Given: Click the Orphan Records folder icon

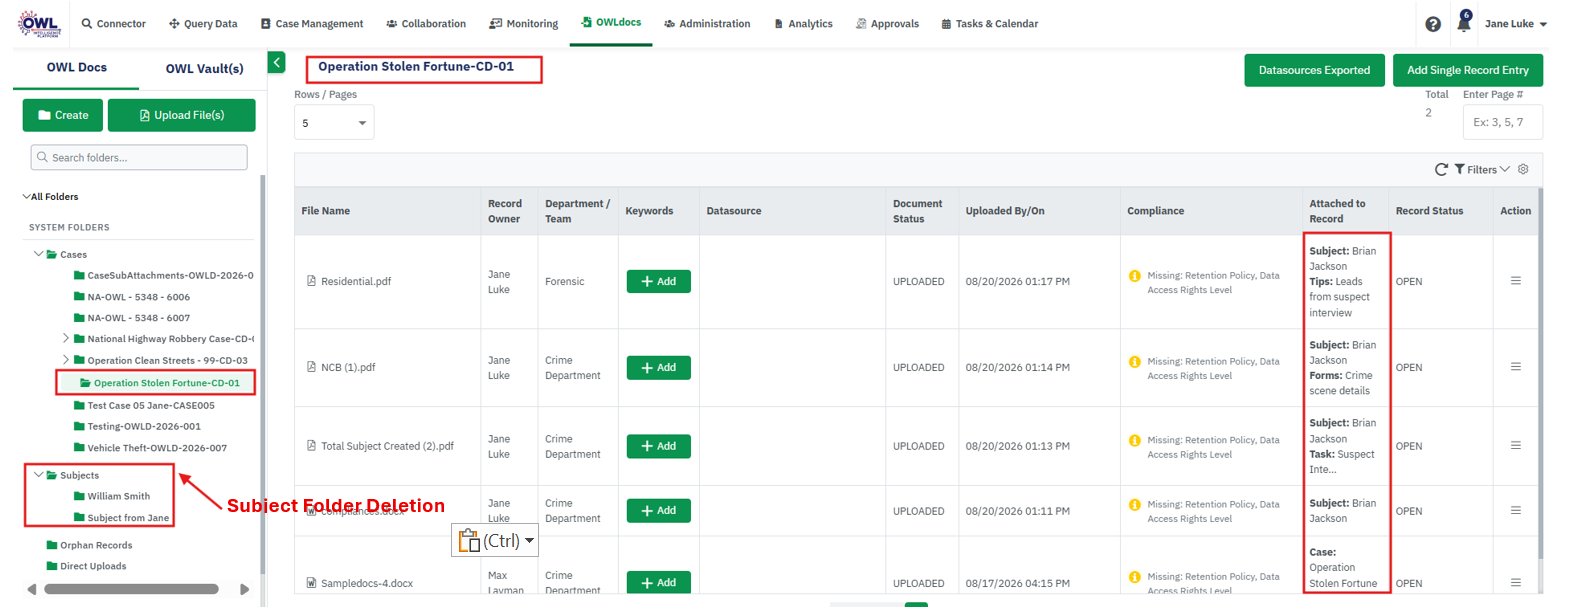Looking at the screenshot, I should (52, 545).
